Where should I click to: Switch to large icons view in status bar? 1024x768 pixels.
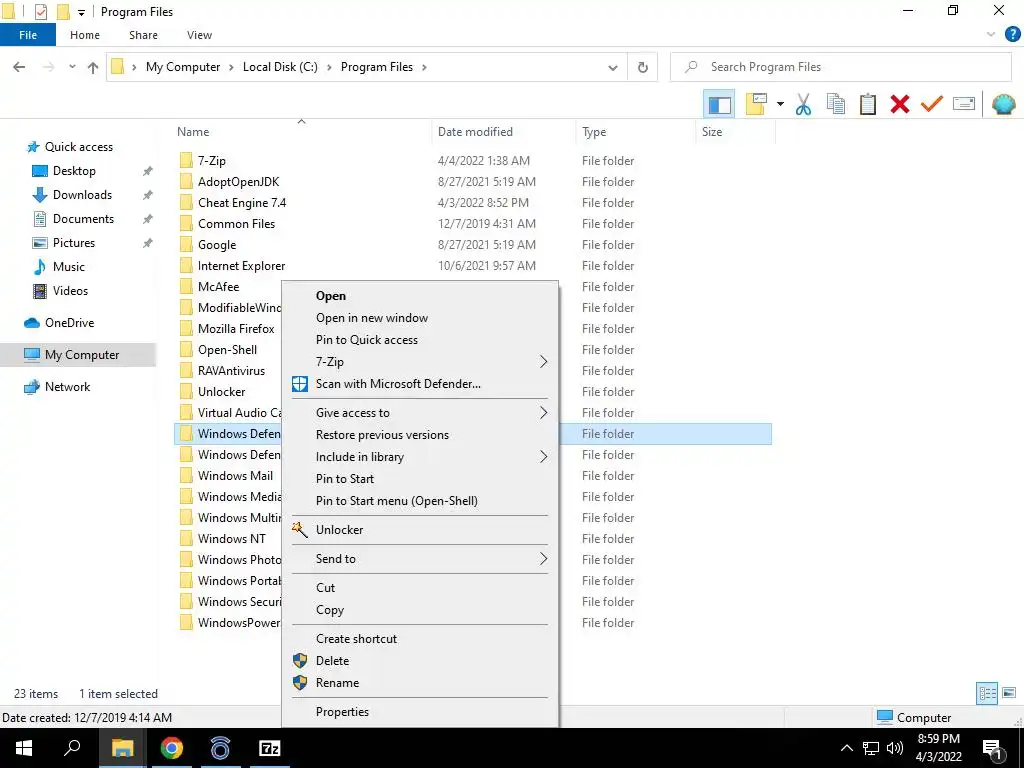tap(1008, 693)
